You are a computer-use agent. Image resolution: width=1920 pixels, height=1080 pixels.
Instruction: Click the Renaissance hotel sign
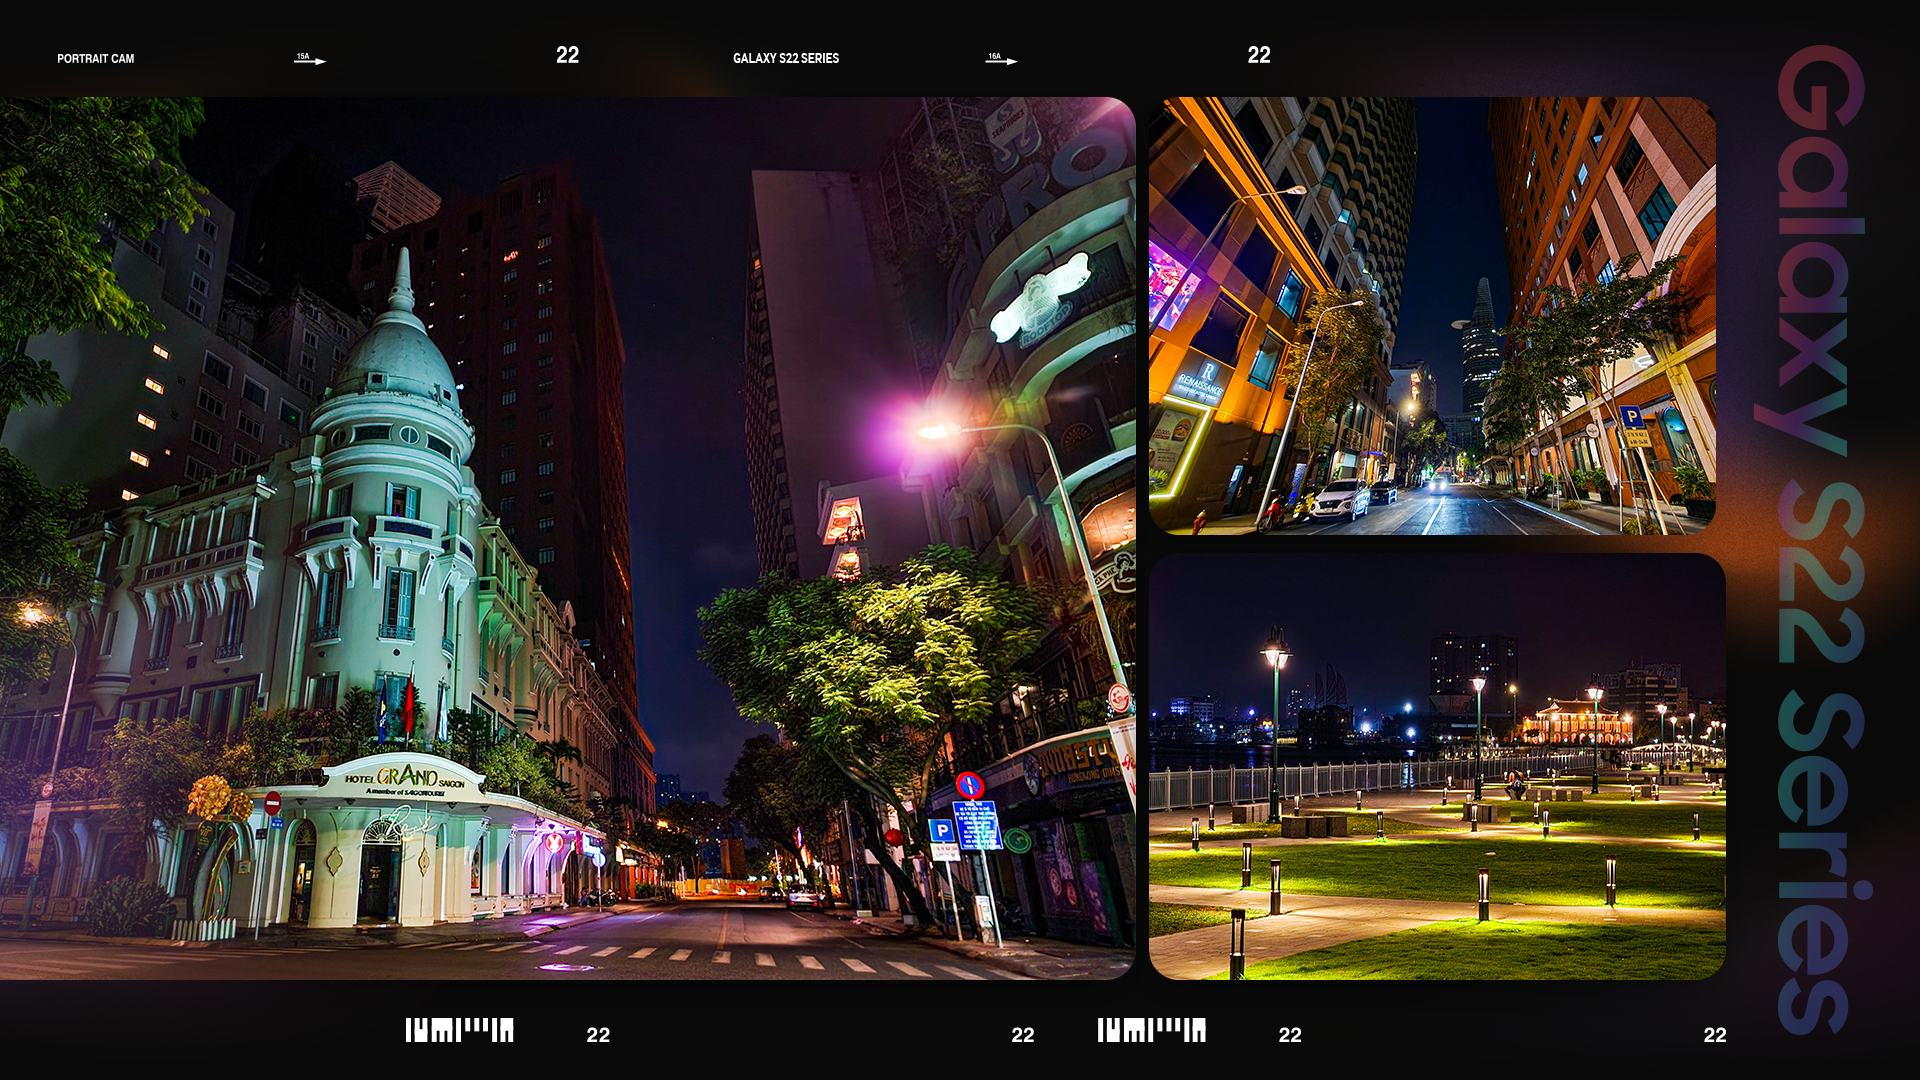(x=1201, y=380)
